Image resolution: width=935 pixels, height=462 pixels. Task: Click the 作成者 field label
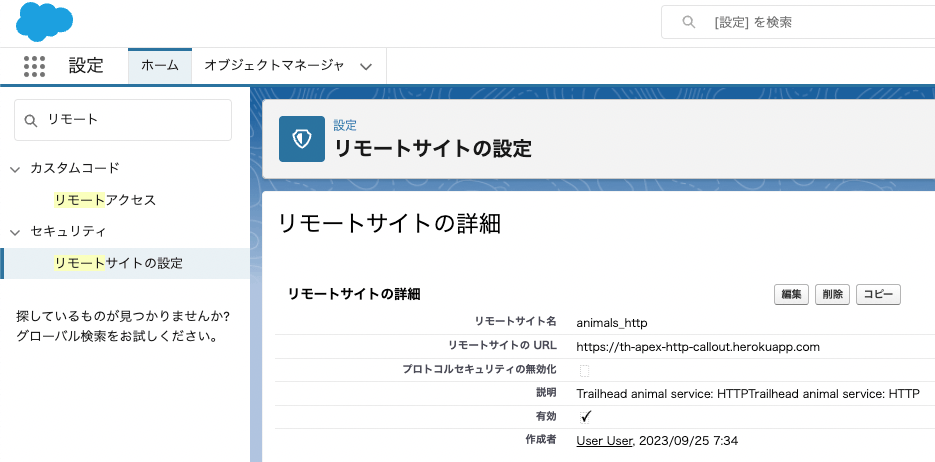(541, 439)
